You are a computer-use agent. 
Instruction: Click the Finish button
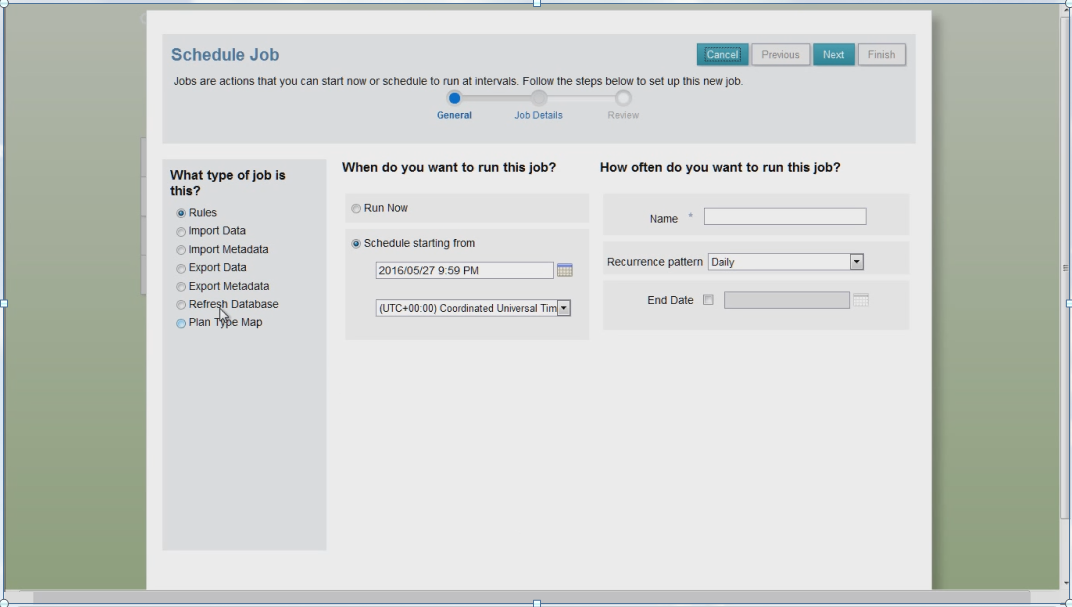881,55
